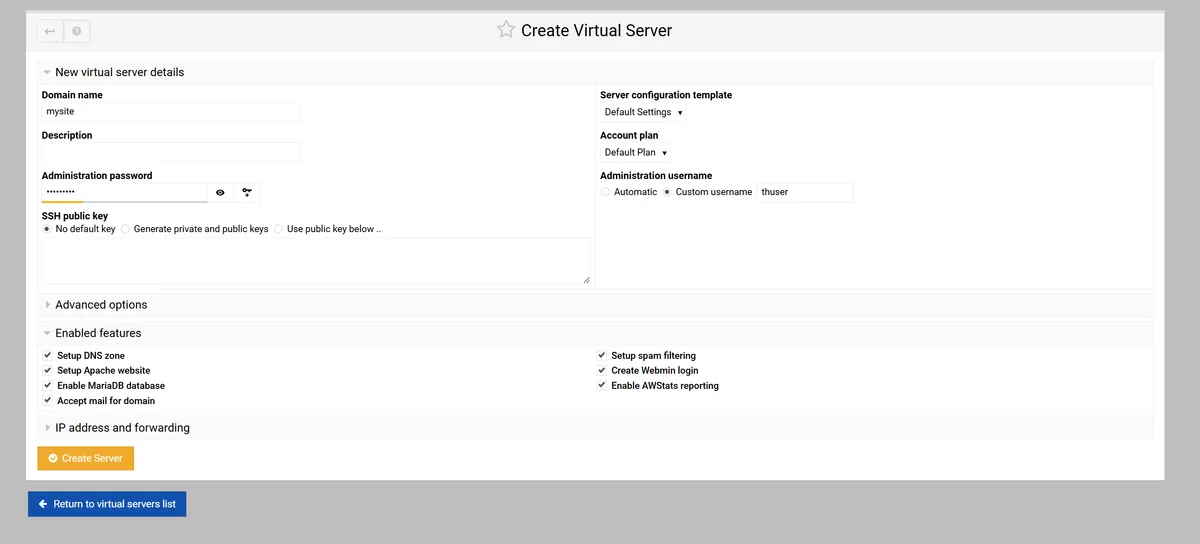Choose Use public key below option

[x=279, y=229]
